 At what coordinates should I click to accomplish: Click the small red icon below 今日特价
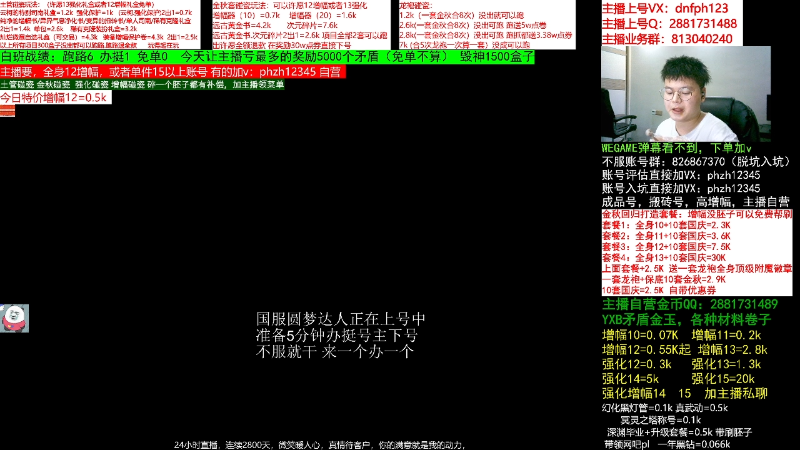7,111
